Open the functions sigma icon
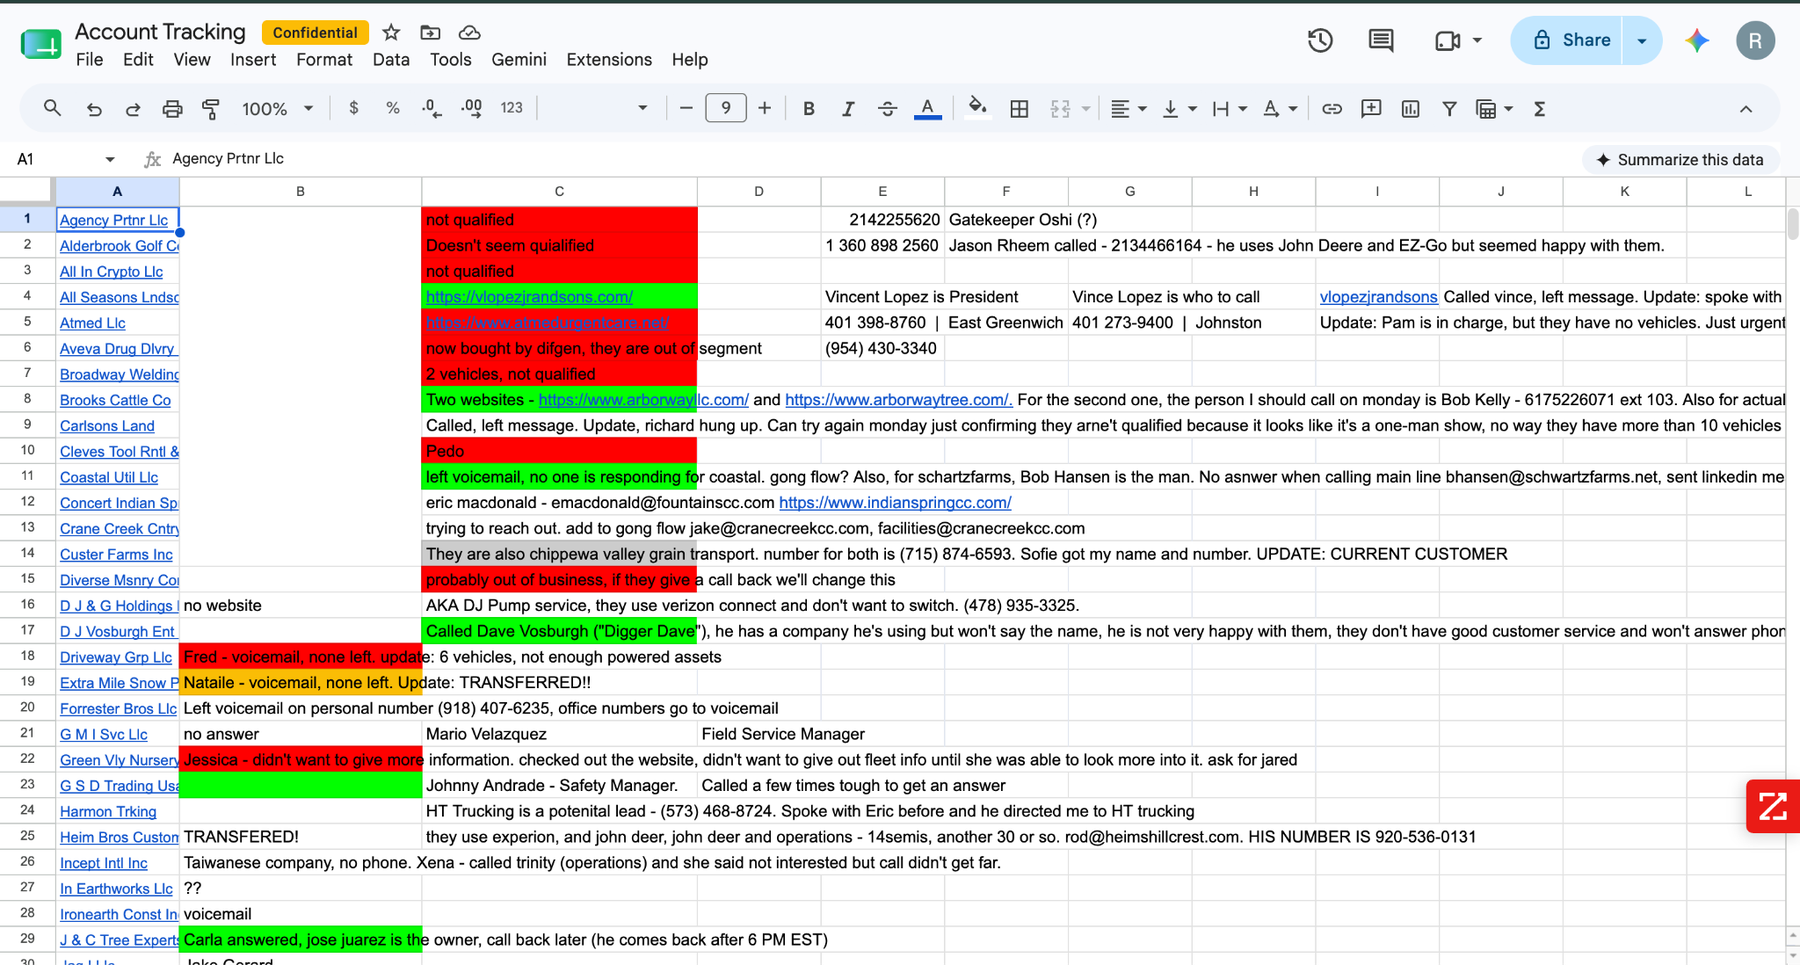 point(1539,109)
